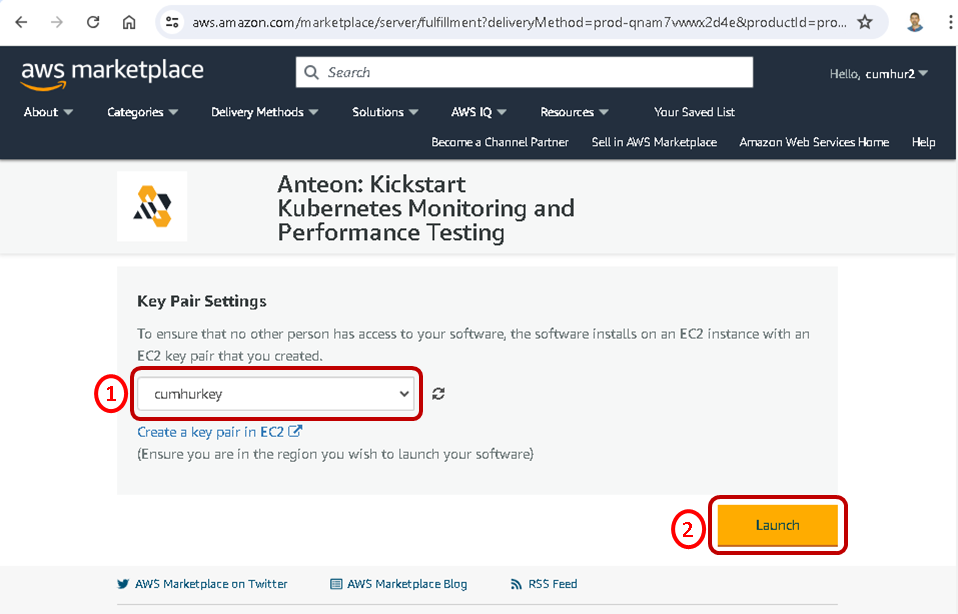Image resolution: width=958 pixels, height=614 pixels.
Task: Open the Hello, cumhur2 account dropdown
Action: tap(878, 73)
